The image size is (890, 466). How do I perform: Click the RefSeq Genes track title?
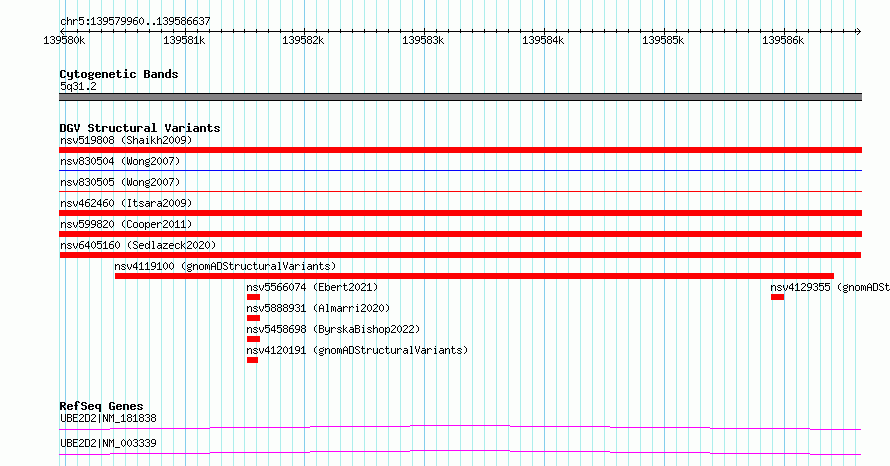101,406
